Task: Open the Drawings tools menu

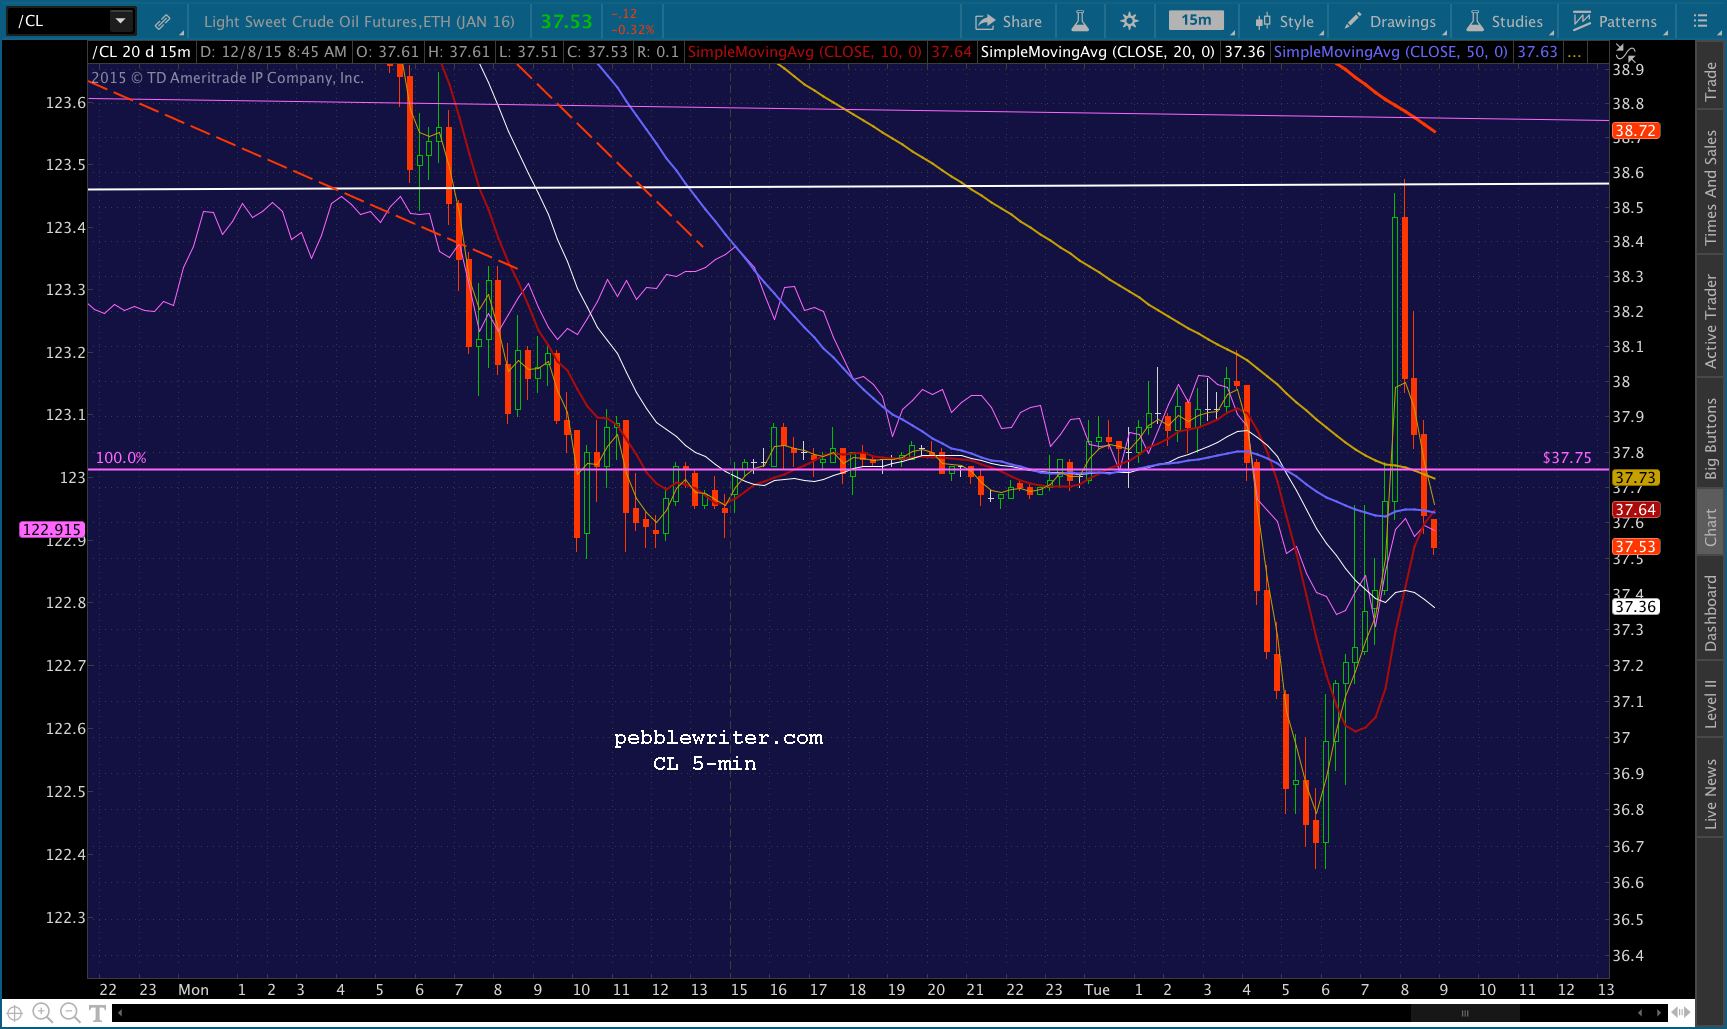Action: tap(1392, 21)
